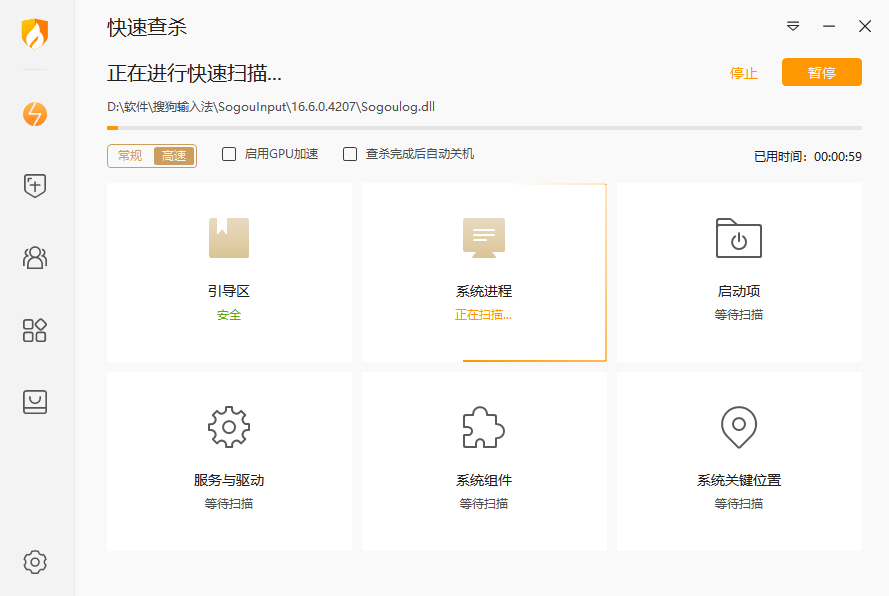Open the people access control sidebar icon

point(35,257)
